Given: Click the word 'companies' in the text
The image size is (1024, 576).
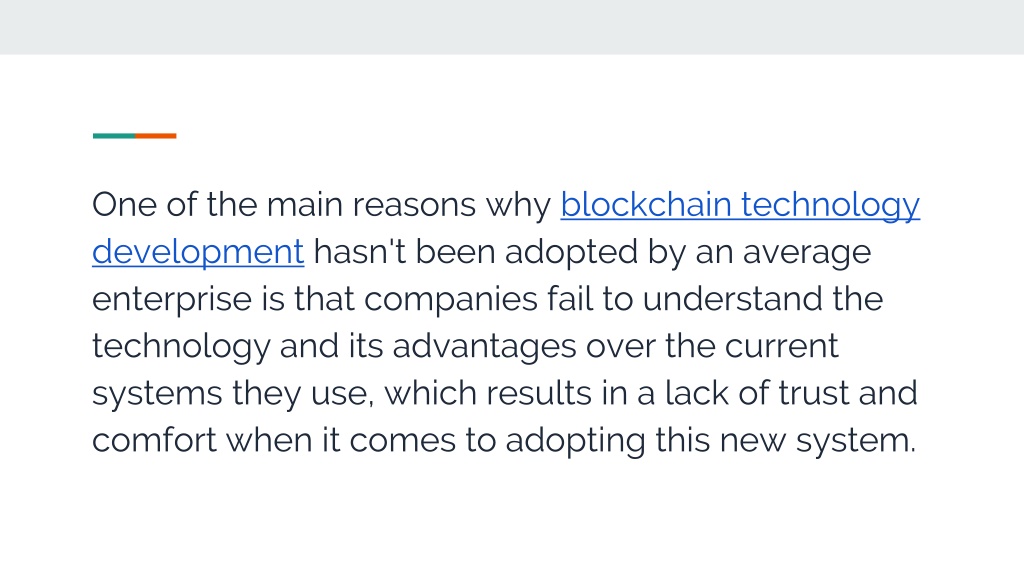Looking at the screenshot, I should (451, 300).
